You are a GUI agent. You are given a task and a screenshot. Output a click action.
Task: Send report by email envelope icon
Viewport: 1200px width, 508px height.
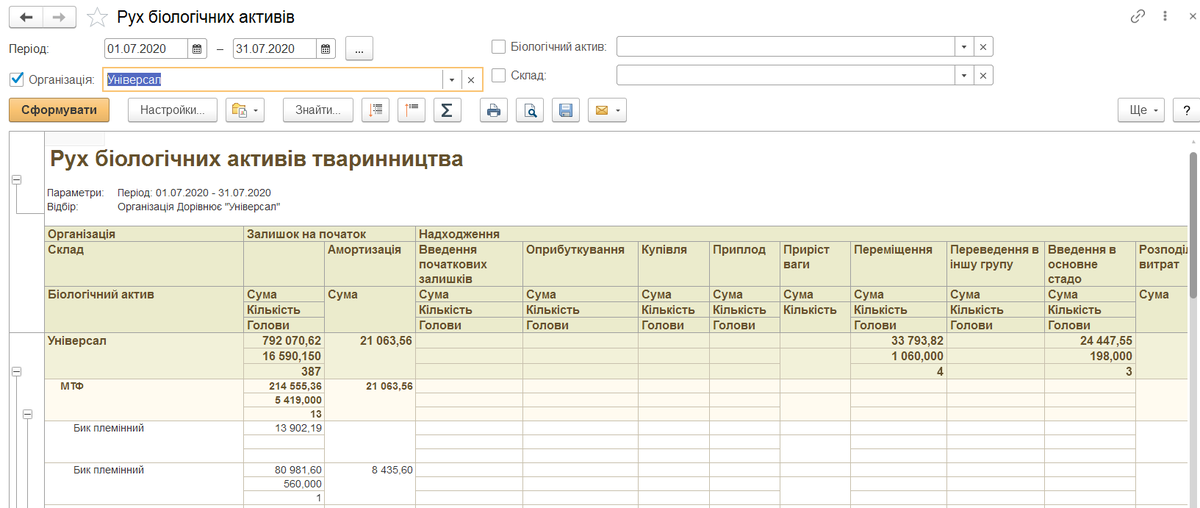[607, 111]
